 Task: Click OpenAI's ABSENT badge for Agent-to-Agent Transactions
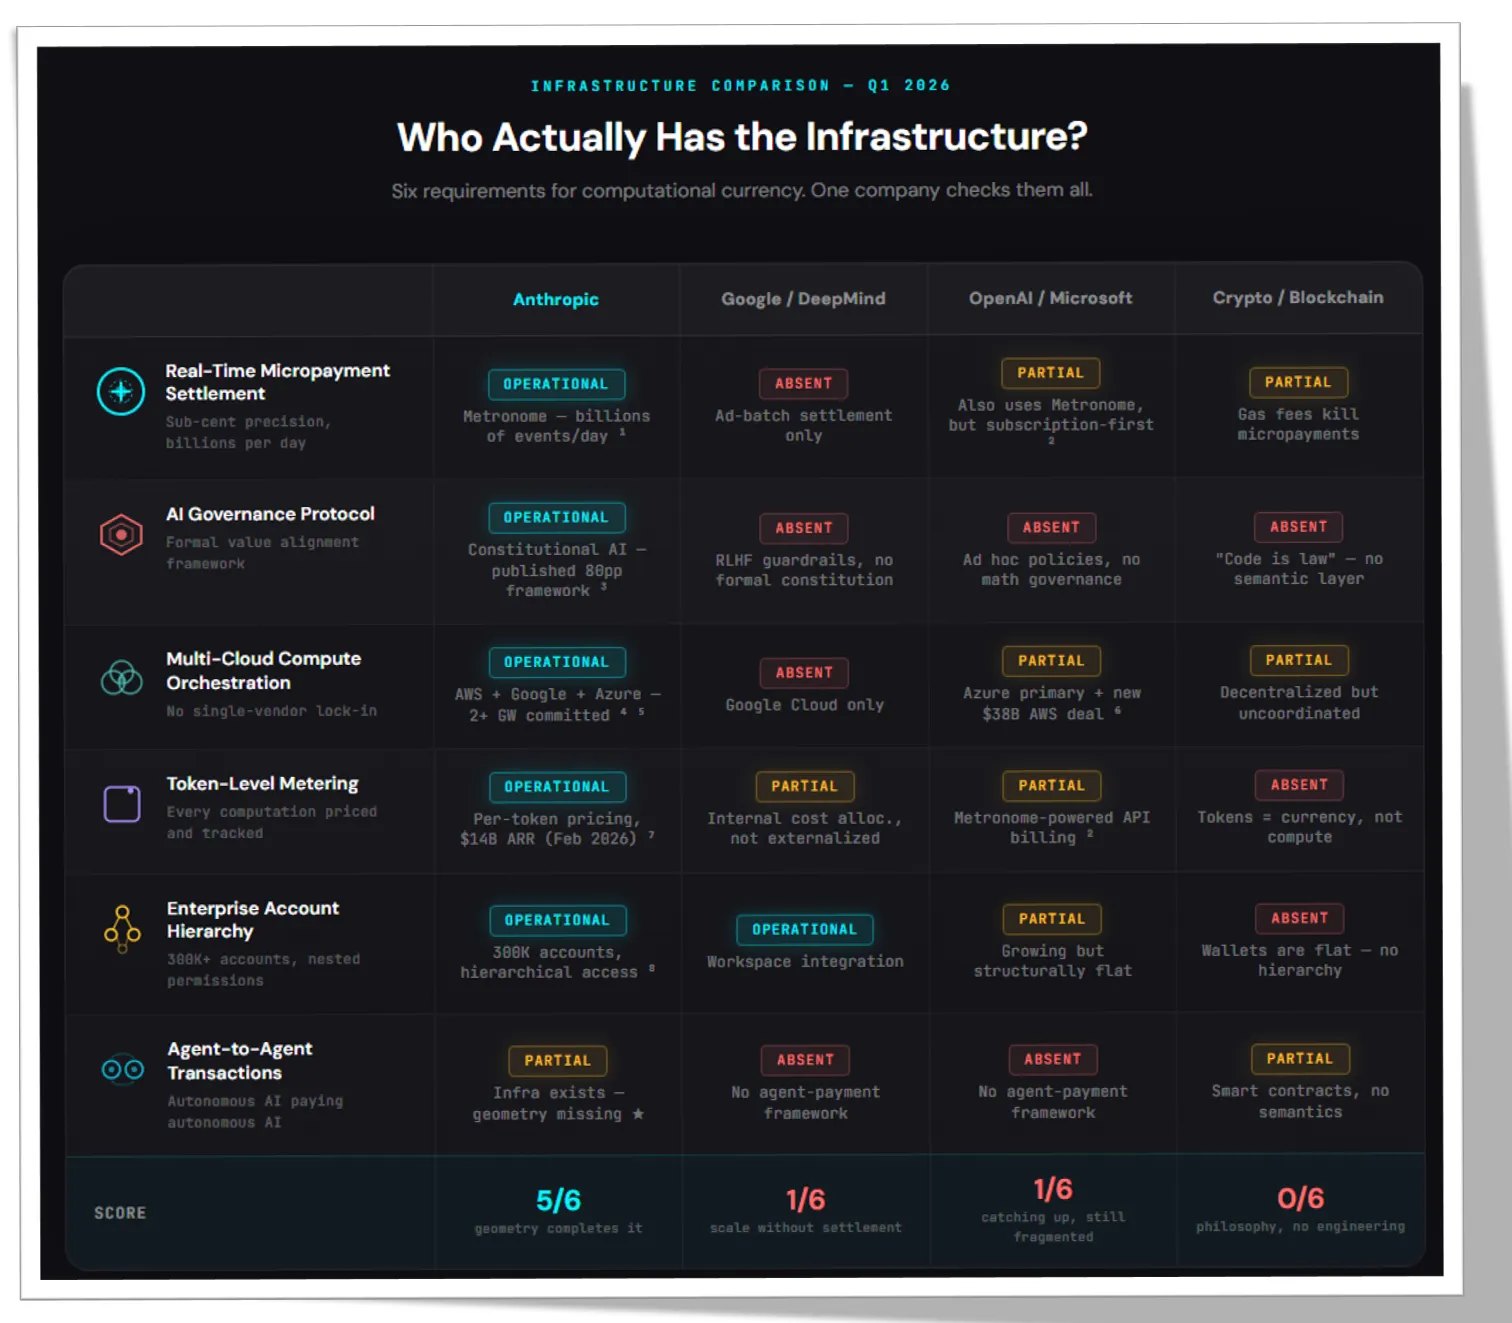[x=1053, y=1059]
